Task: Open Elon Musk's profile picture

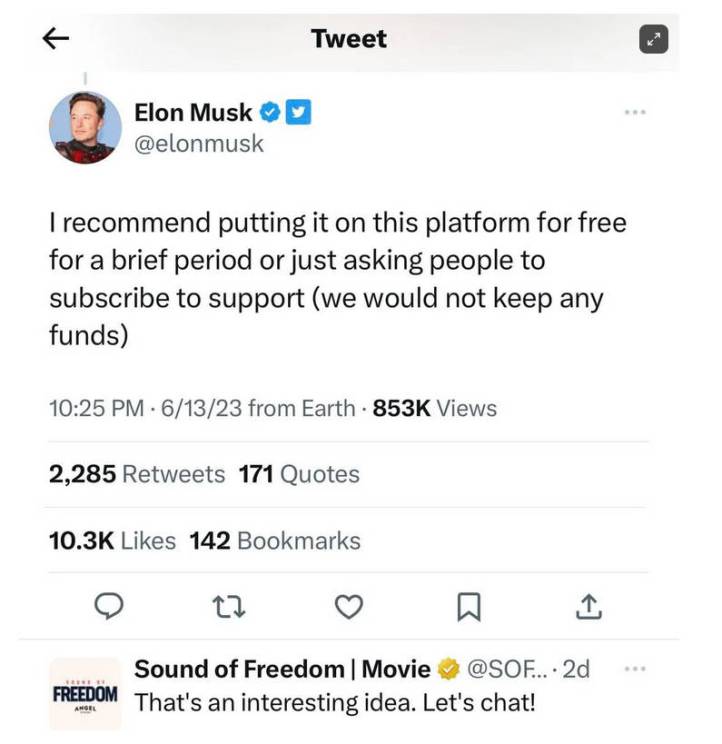Action: click(85, 128)
